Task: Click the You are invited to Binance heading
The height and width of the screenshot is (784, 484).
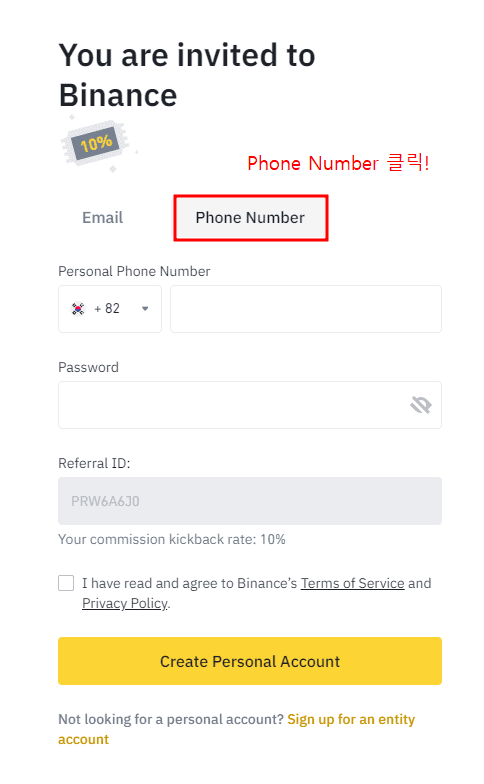Action: 187,75
